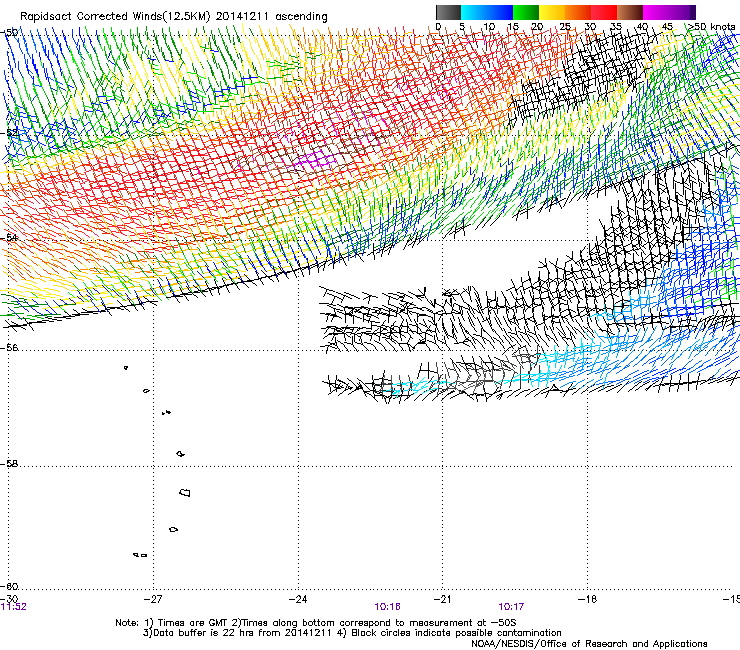Pick the red 30-35 knots legend swatch
740x650 pixels.
[604, 12]
